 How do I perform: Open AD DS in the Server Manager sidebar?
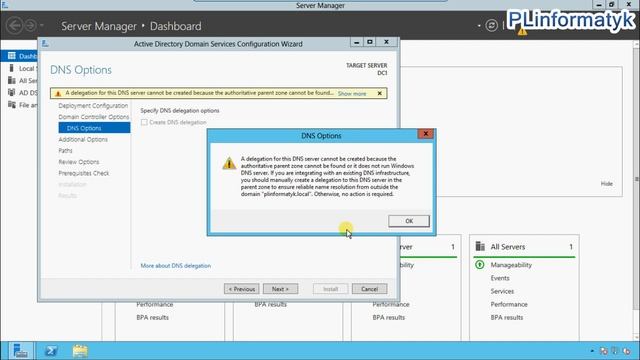[19, 93]
